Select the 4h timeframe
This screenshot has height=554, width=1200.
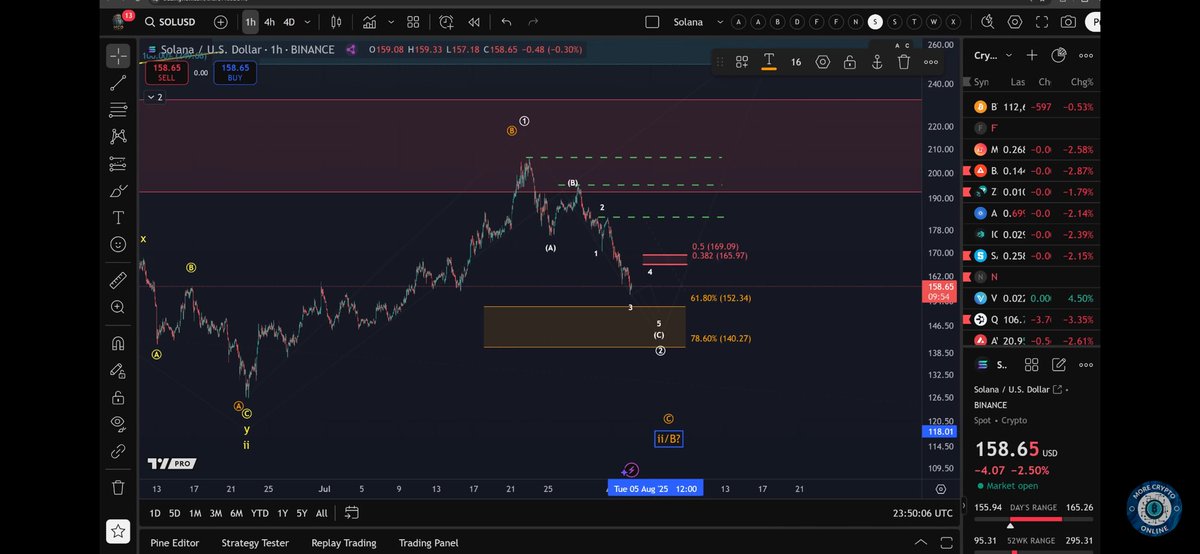pyautogui.click(x=269, y=21)
